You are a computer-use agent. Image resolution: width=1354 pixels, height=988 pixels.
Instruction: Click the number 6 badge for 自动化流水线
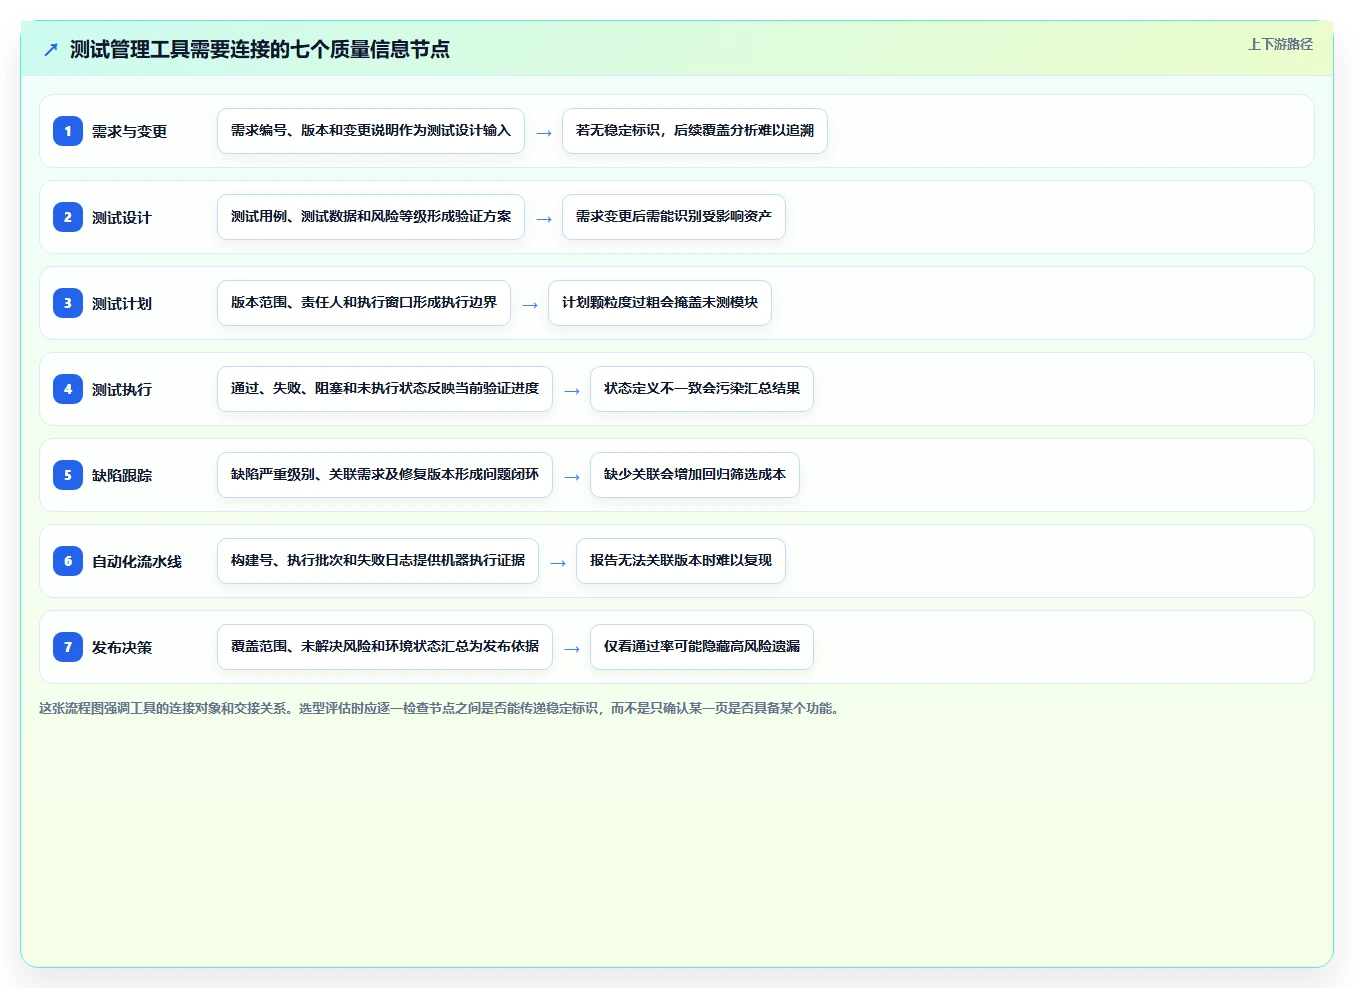click(68, 561)
